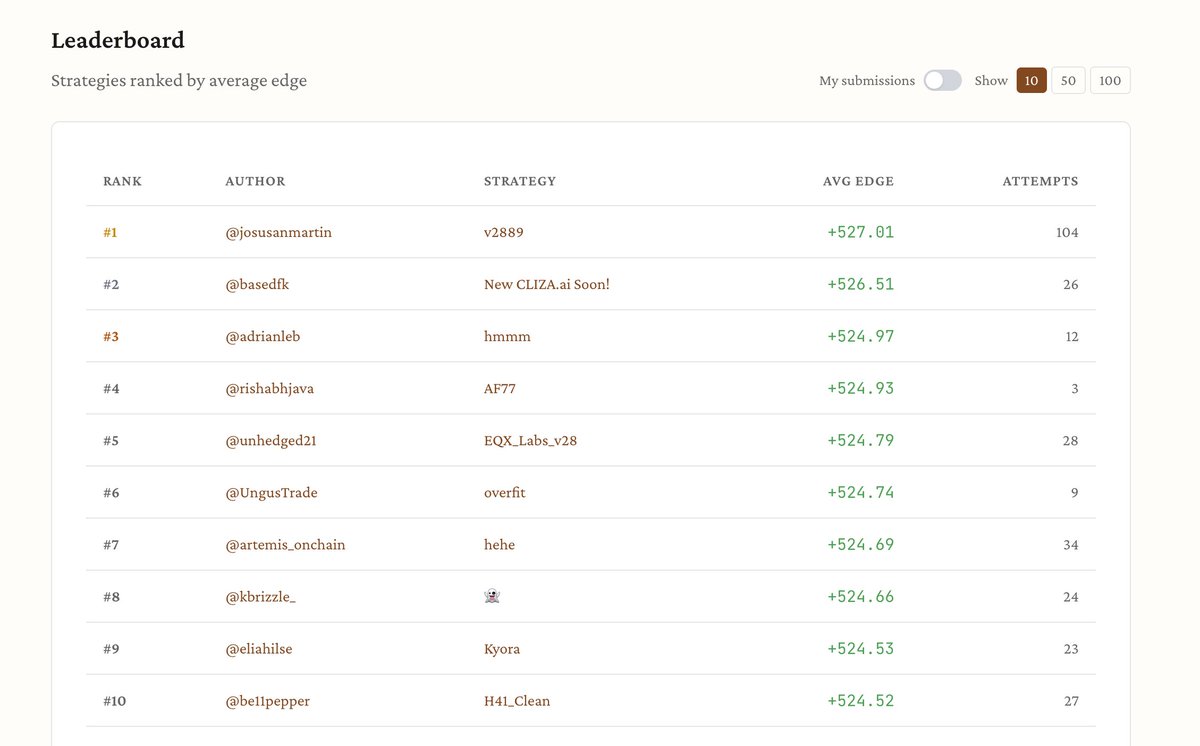Open author @kbrizzle_
Screen dimensions: 1200x746
[260, 596]
